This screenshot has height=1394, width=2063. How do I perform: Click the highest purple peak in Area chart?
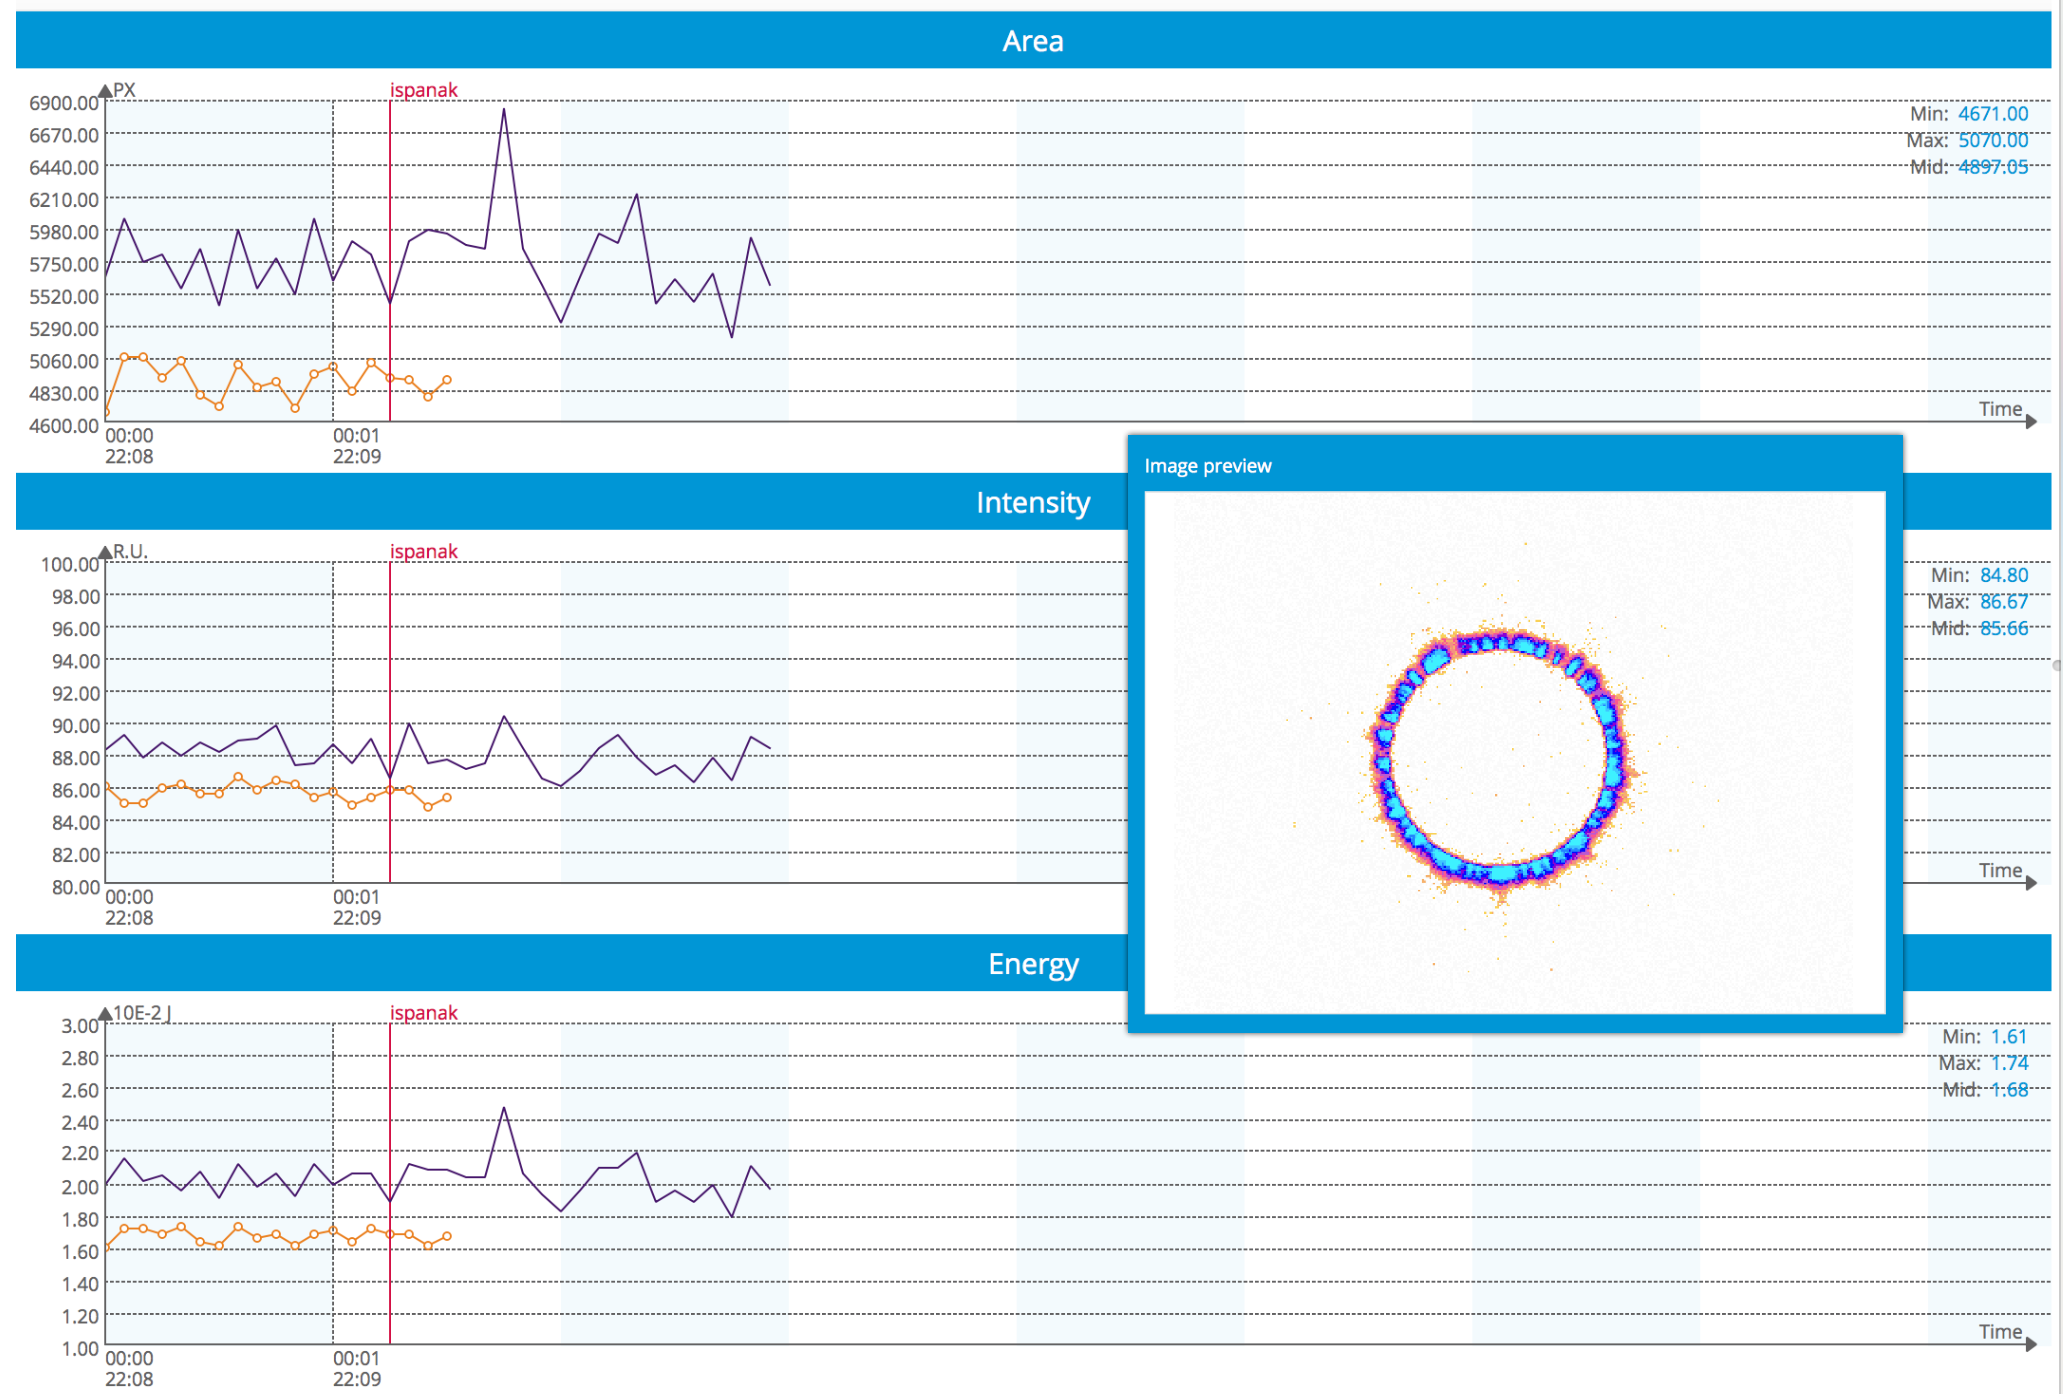(x=504, y=109)
